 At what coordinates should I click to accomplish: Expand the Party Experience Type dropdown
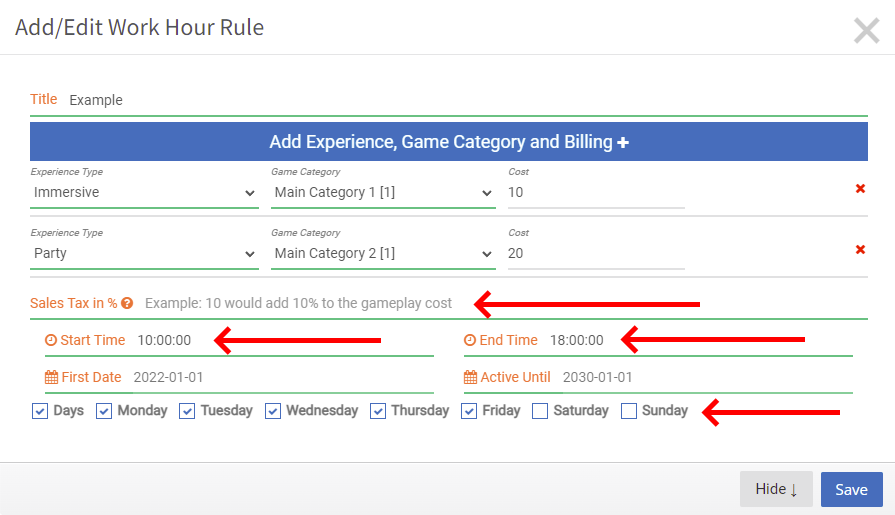tap(144, 254)
